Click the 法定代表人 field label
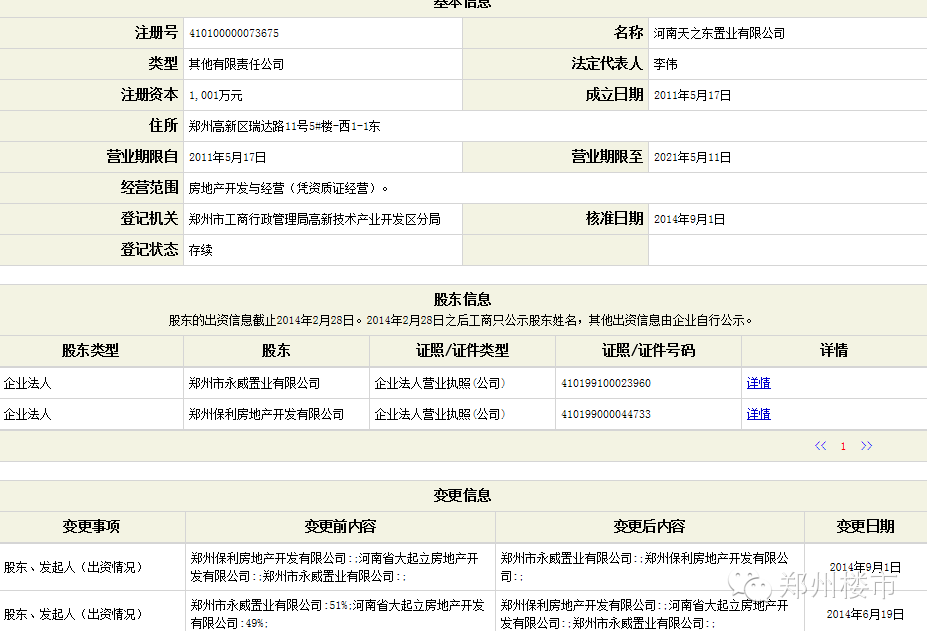The height and width of the screenshot is (631, 927). (x=607, y=63)
